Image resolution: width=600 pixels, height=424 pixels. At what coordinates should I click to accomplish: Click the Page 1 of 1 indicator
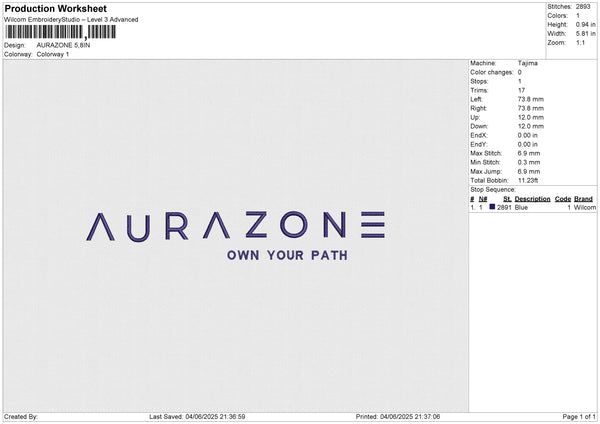[x=579, y=416]
